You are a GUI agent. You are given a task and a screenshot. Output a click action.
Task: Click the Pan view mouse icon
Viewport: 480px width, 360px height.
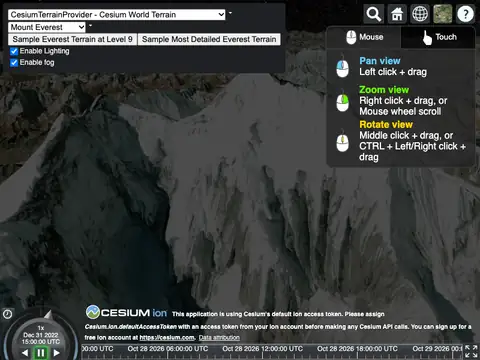[342, 66]
